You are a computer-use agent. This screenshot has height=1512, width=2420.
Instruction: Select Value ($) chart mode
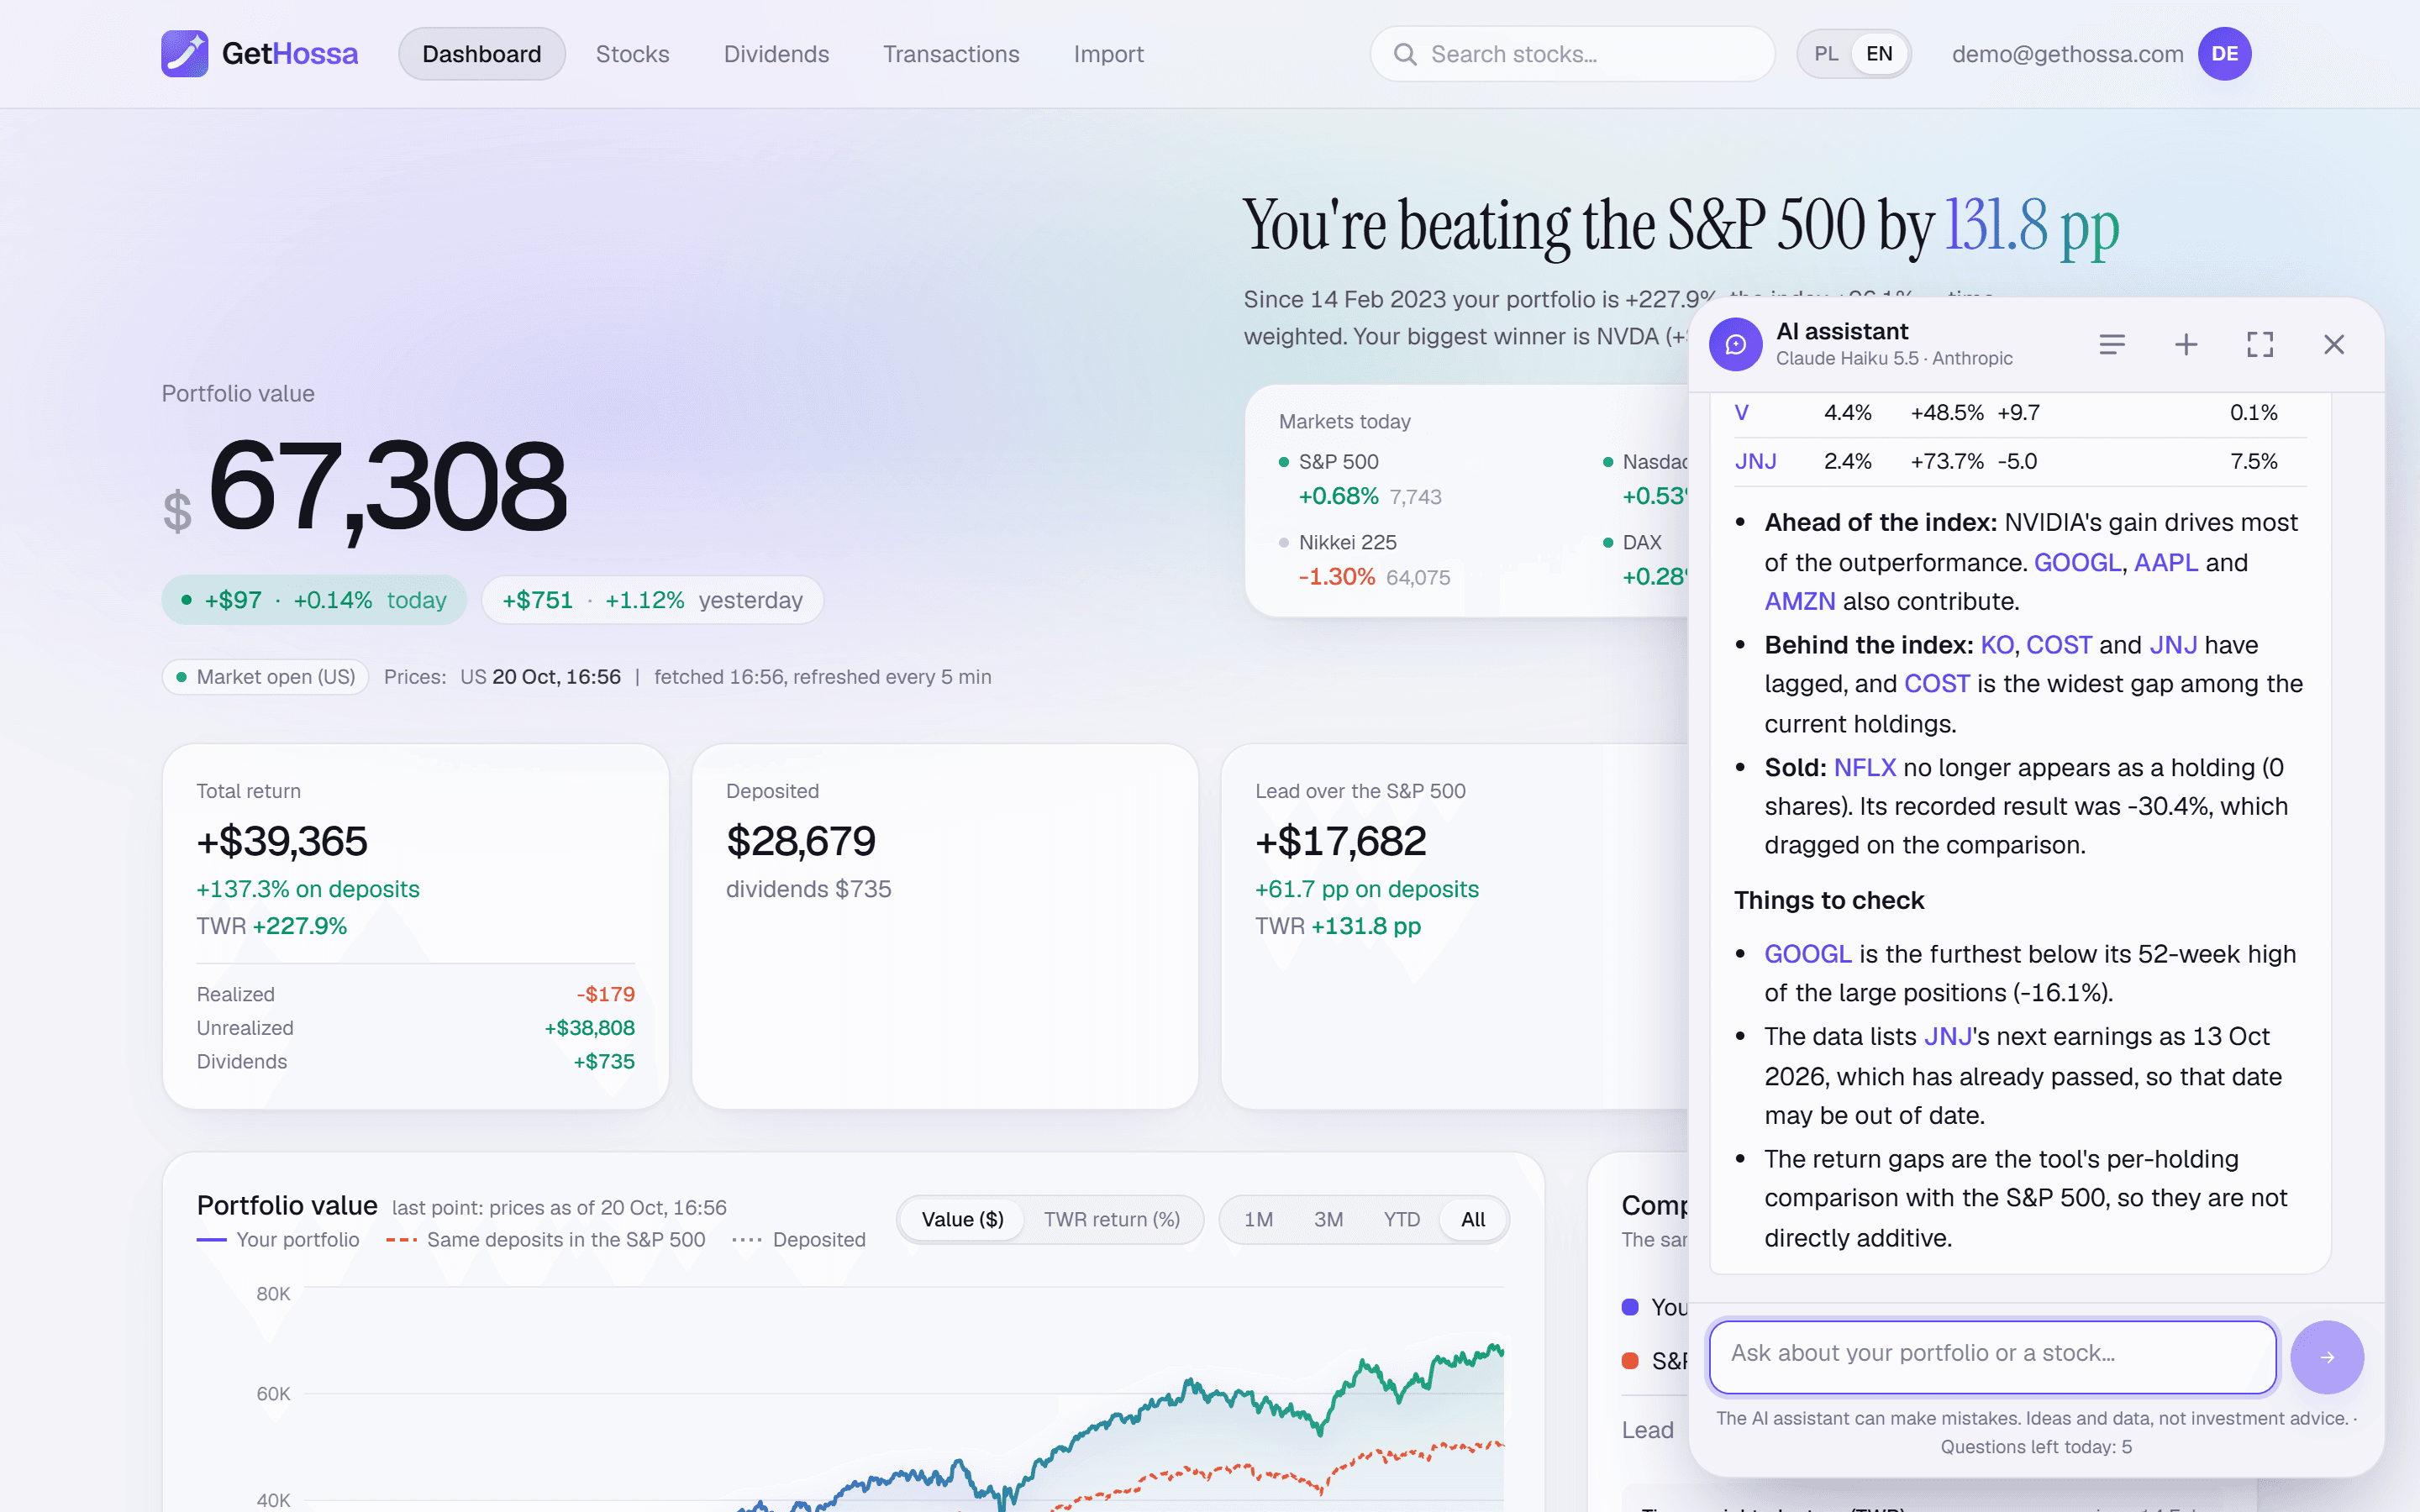[962, 1219]
